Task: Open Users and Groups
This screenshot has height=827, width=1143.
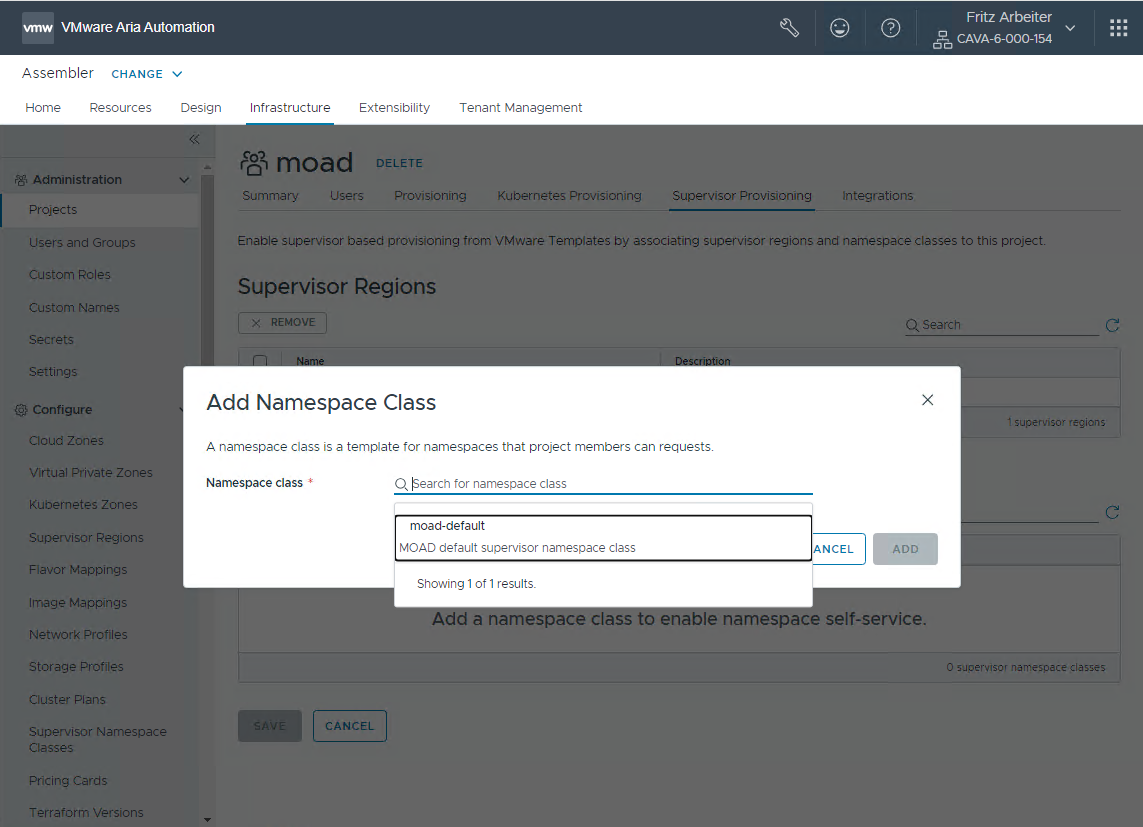Action: coord(82,243)
